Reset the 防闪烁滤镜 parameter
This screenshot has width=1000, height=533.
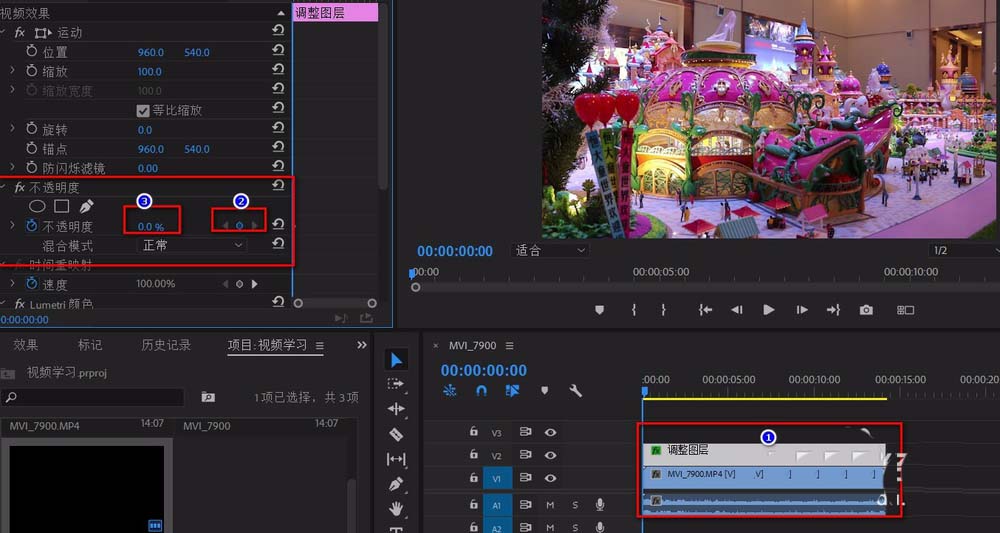(278, 166)
